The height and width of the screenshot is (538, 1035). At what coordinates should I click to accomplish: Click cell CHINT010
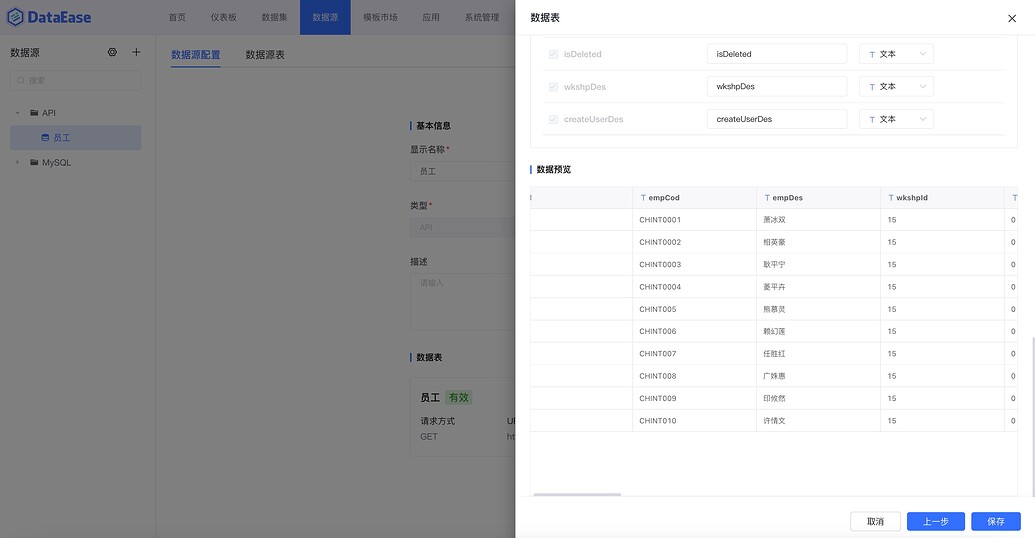click(694, 420)
